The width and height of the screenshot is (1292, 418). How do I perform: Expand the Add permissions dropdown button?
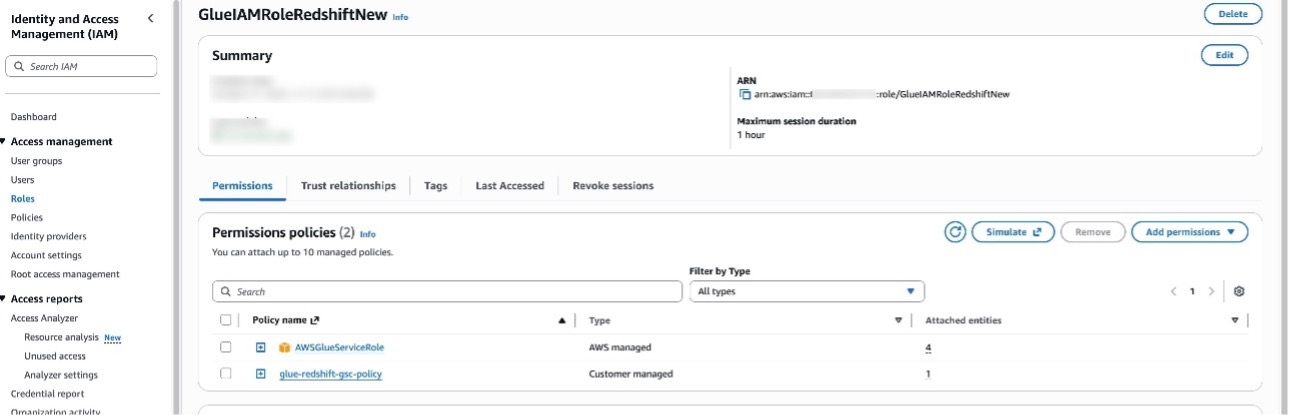click(1189, 232)
